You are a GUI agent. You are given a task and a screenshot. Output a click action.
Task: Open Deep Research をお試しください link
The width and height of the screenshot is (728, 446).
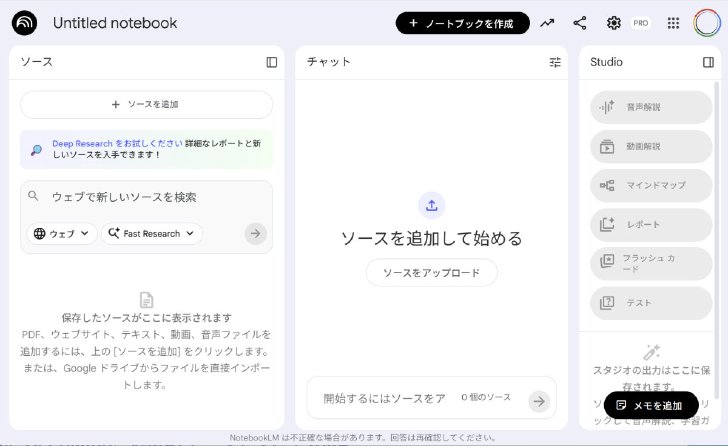(x=117, y=143)
